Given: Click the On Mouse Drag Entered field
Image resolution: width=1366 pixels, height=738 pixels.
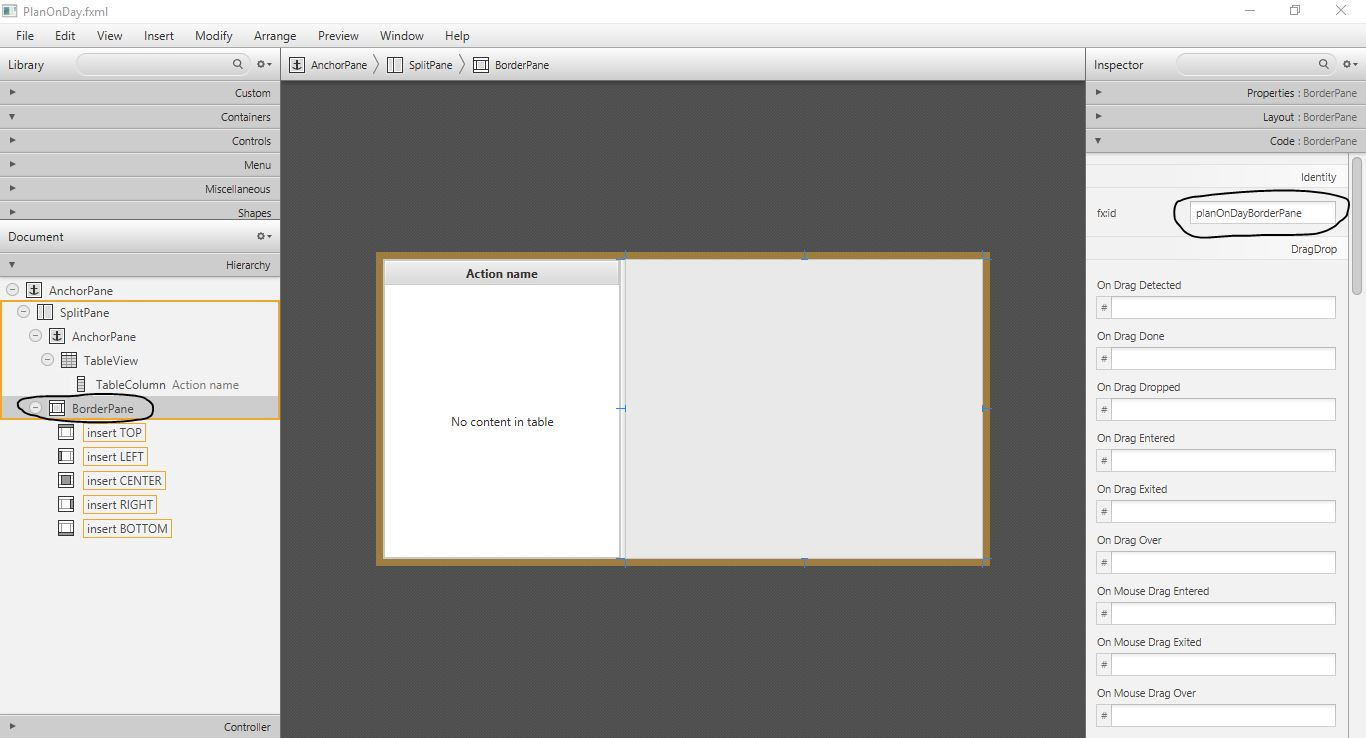Looking at the screenshot, I should tap(1223, 614).
